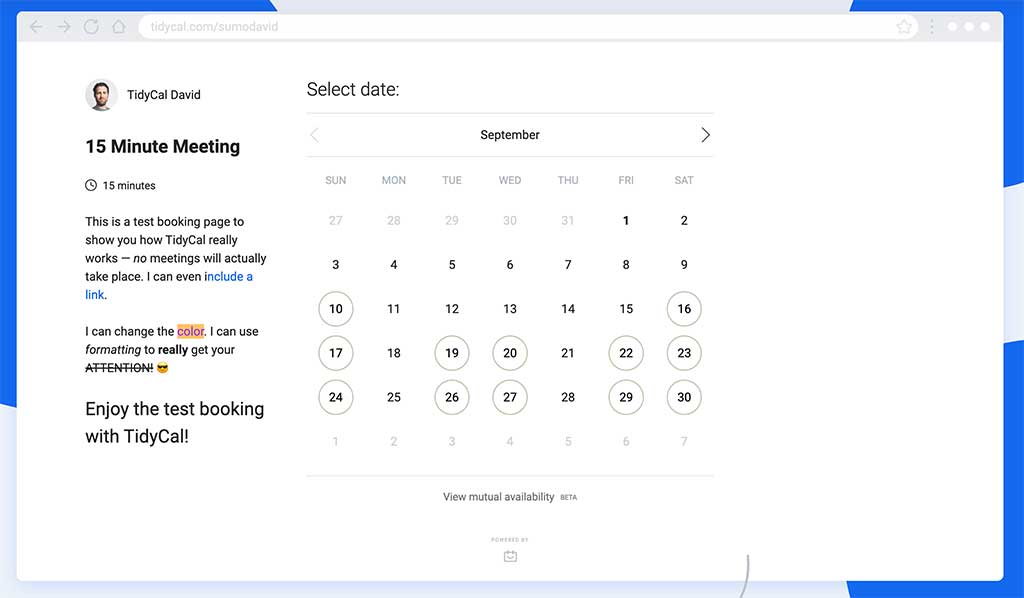1024x598 pixels.
Task: Go to browser home icon
Action: 118,27
